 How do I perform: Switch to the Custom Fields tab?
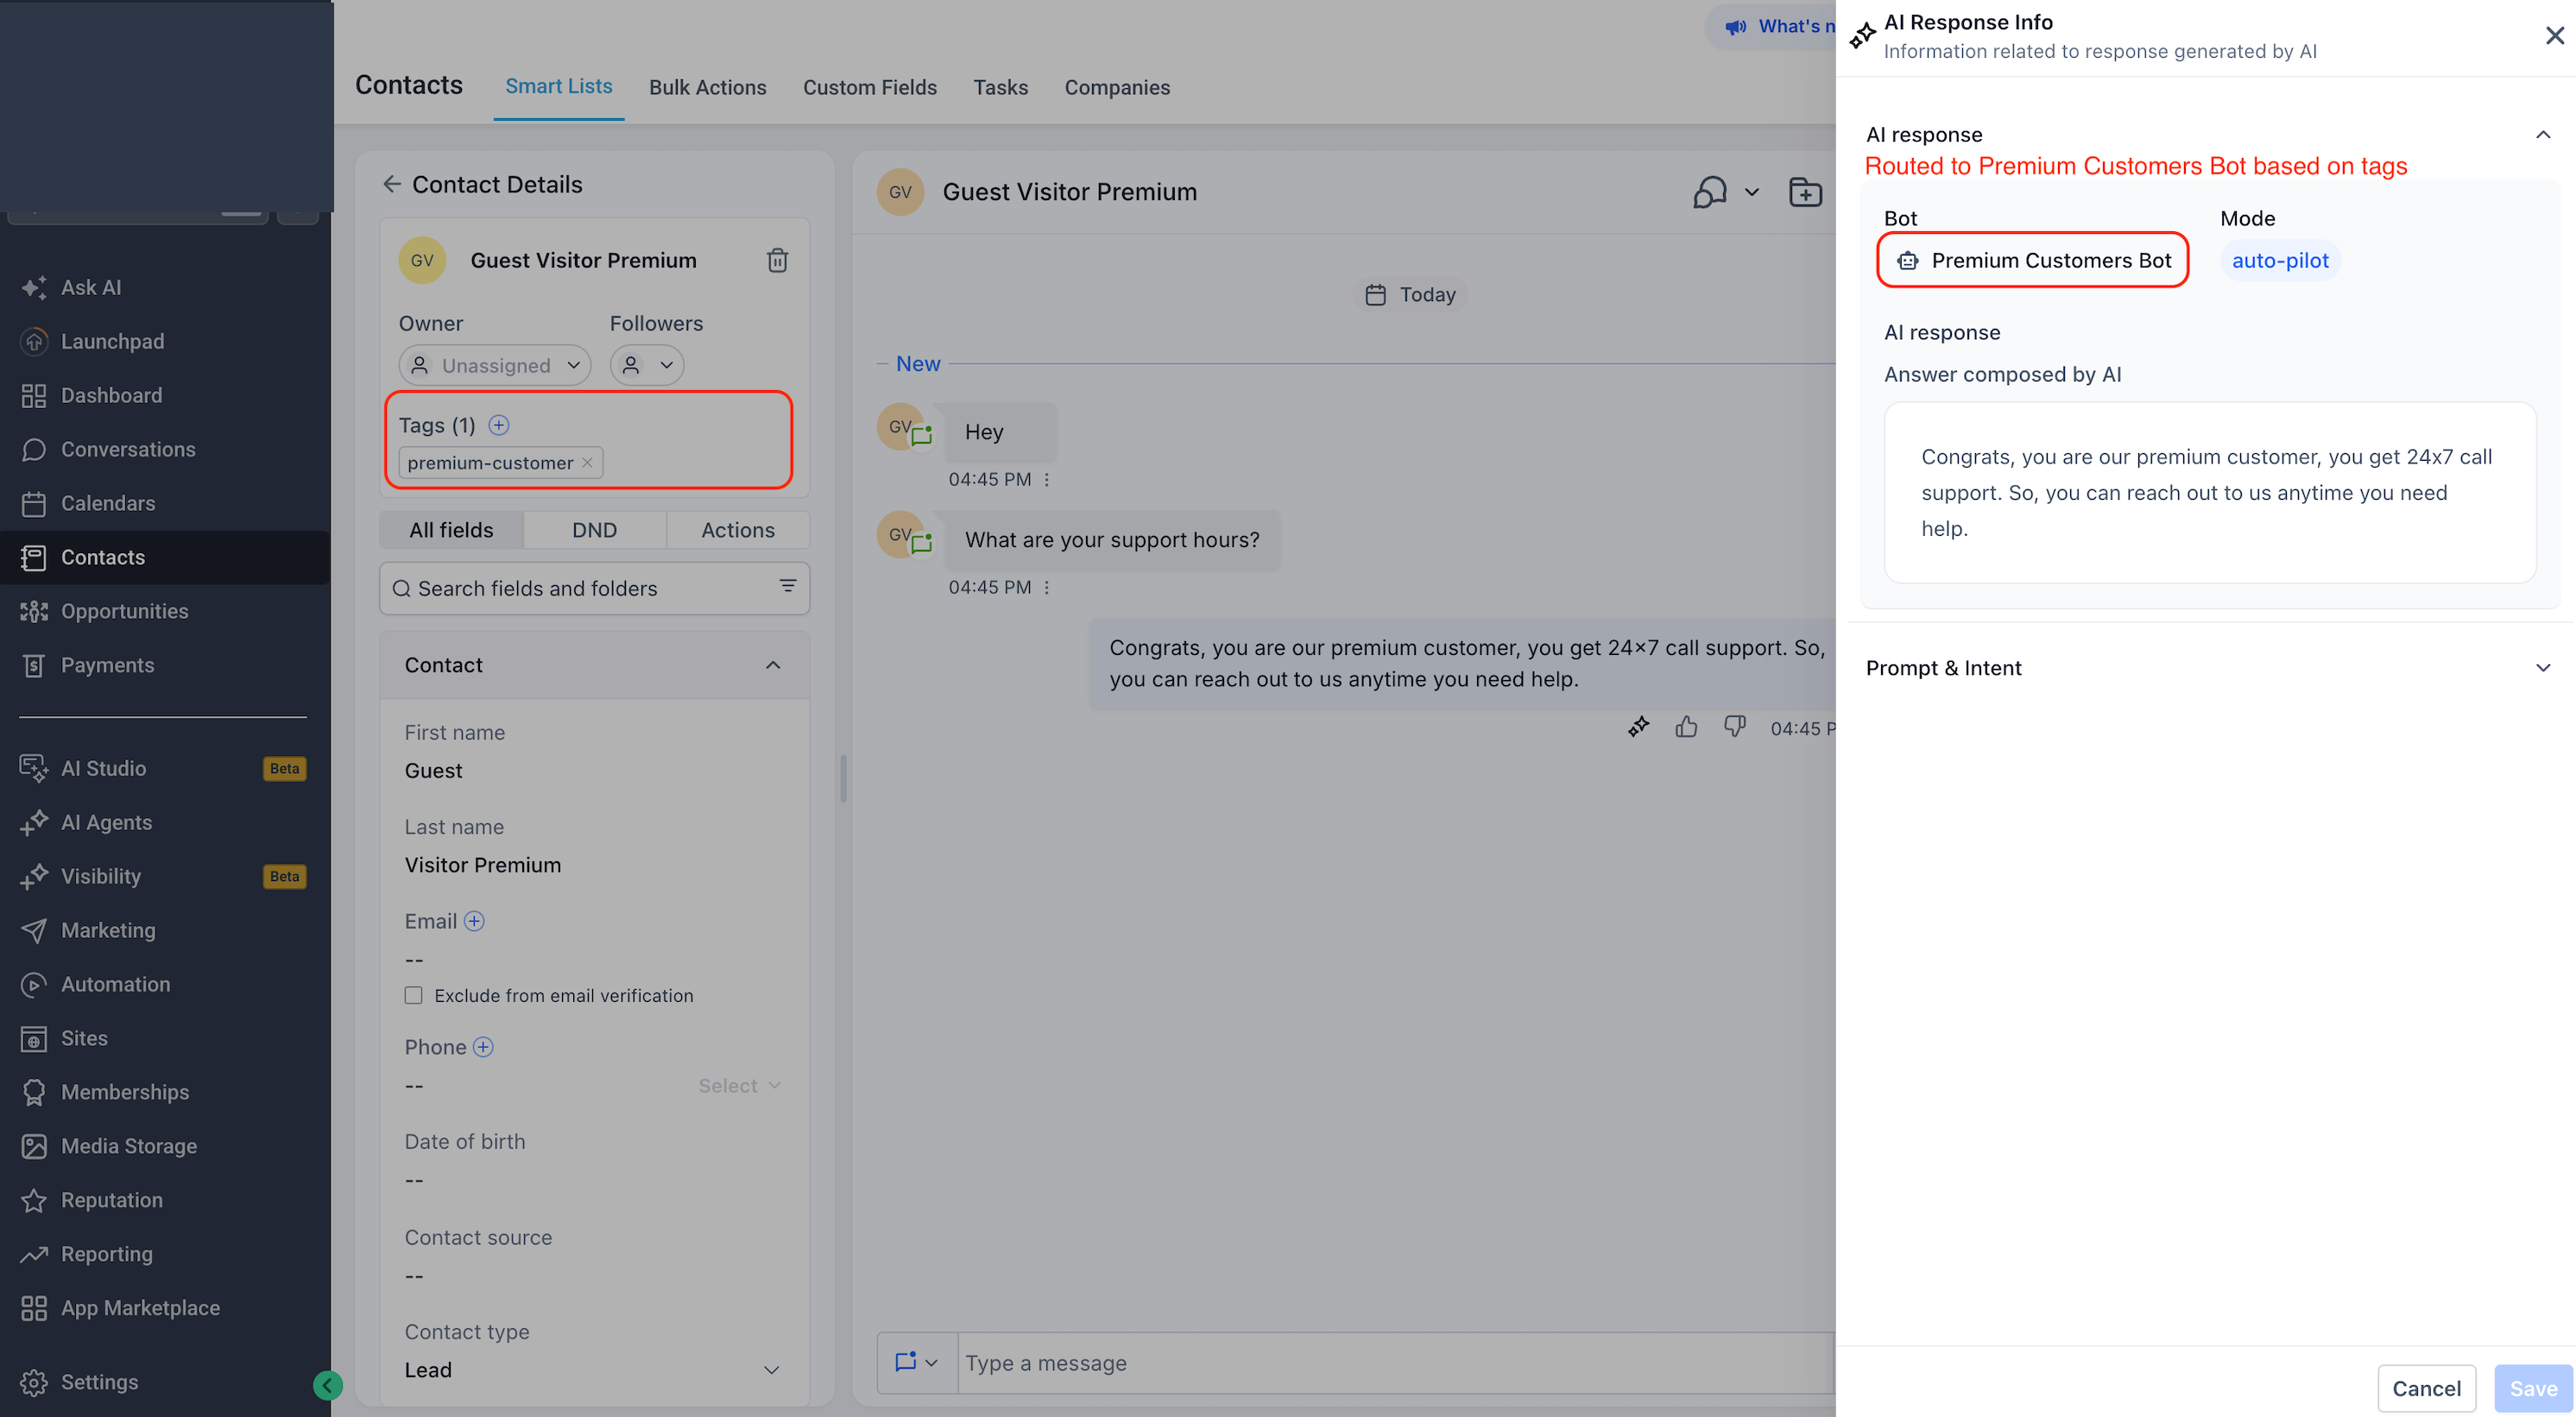coord(869,87)
